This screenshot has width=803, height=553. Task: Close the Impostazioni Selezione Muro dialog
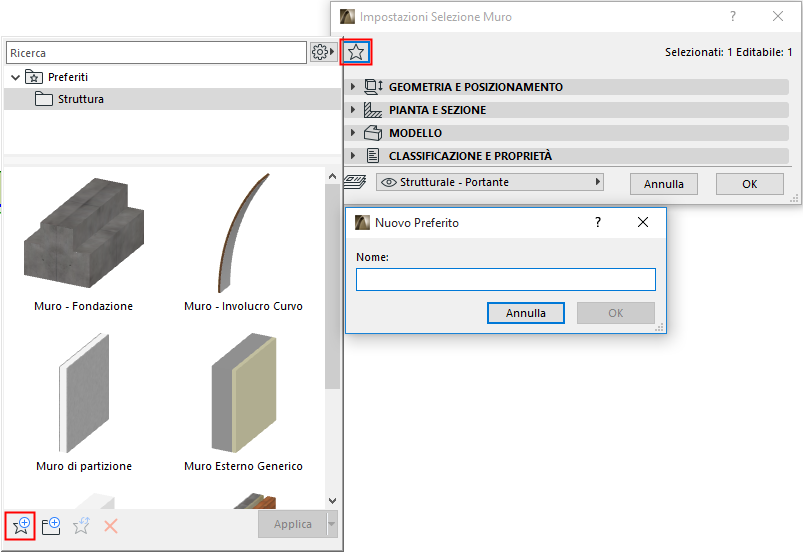pyautogui.click(x=778, y=16)
